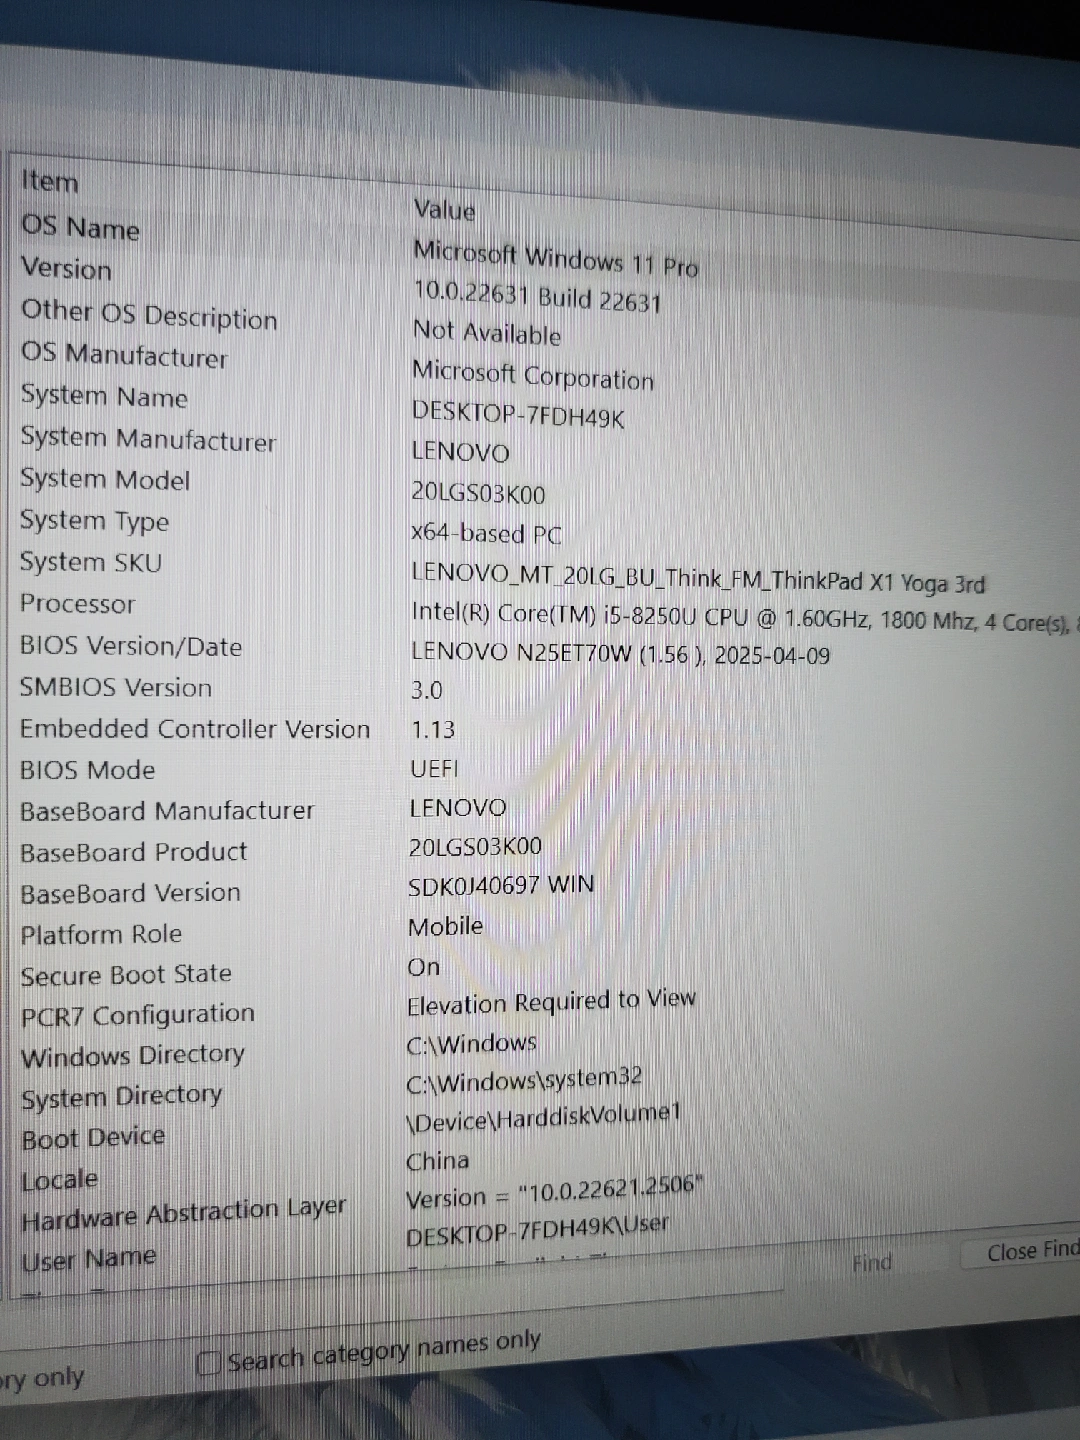Select the BaseBoard Manufacturer row
This screenshot has width=1080, height=1440.
[167, 811]
